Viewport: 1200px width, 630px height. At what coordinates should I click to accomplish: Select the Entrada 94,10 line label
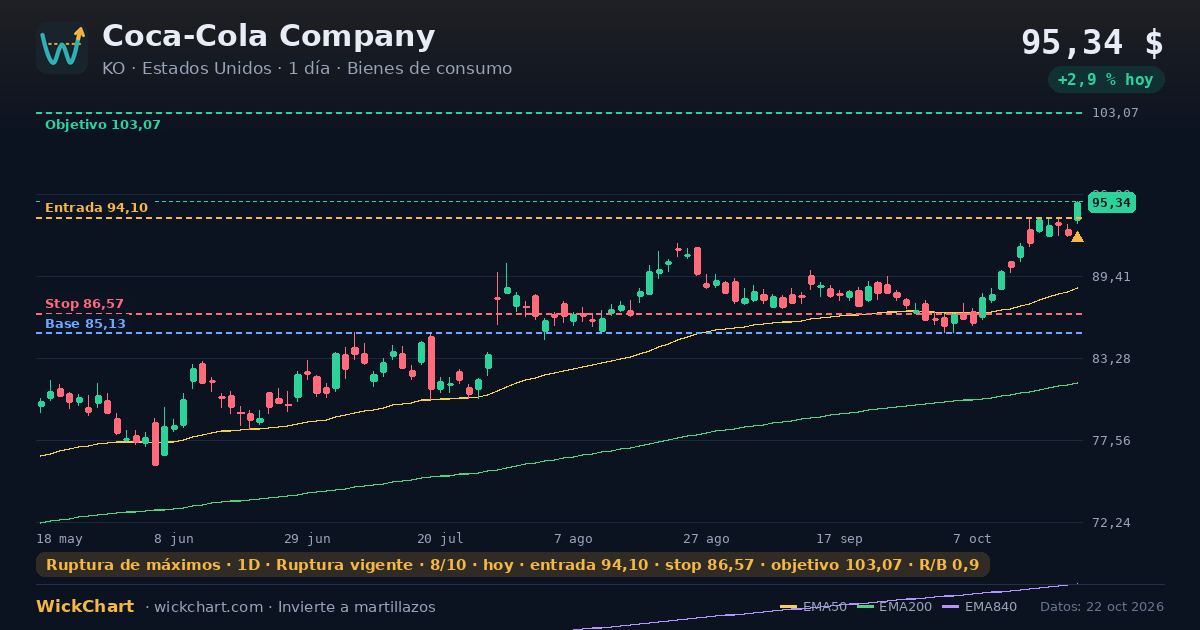click(x=96, y=208)
